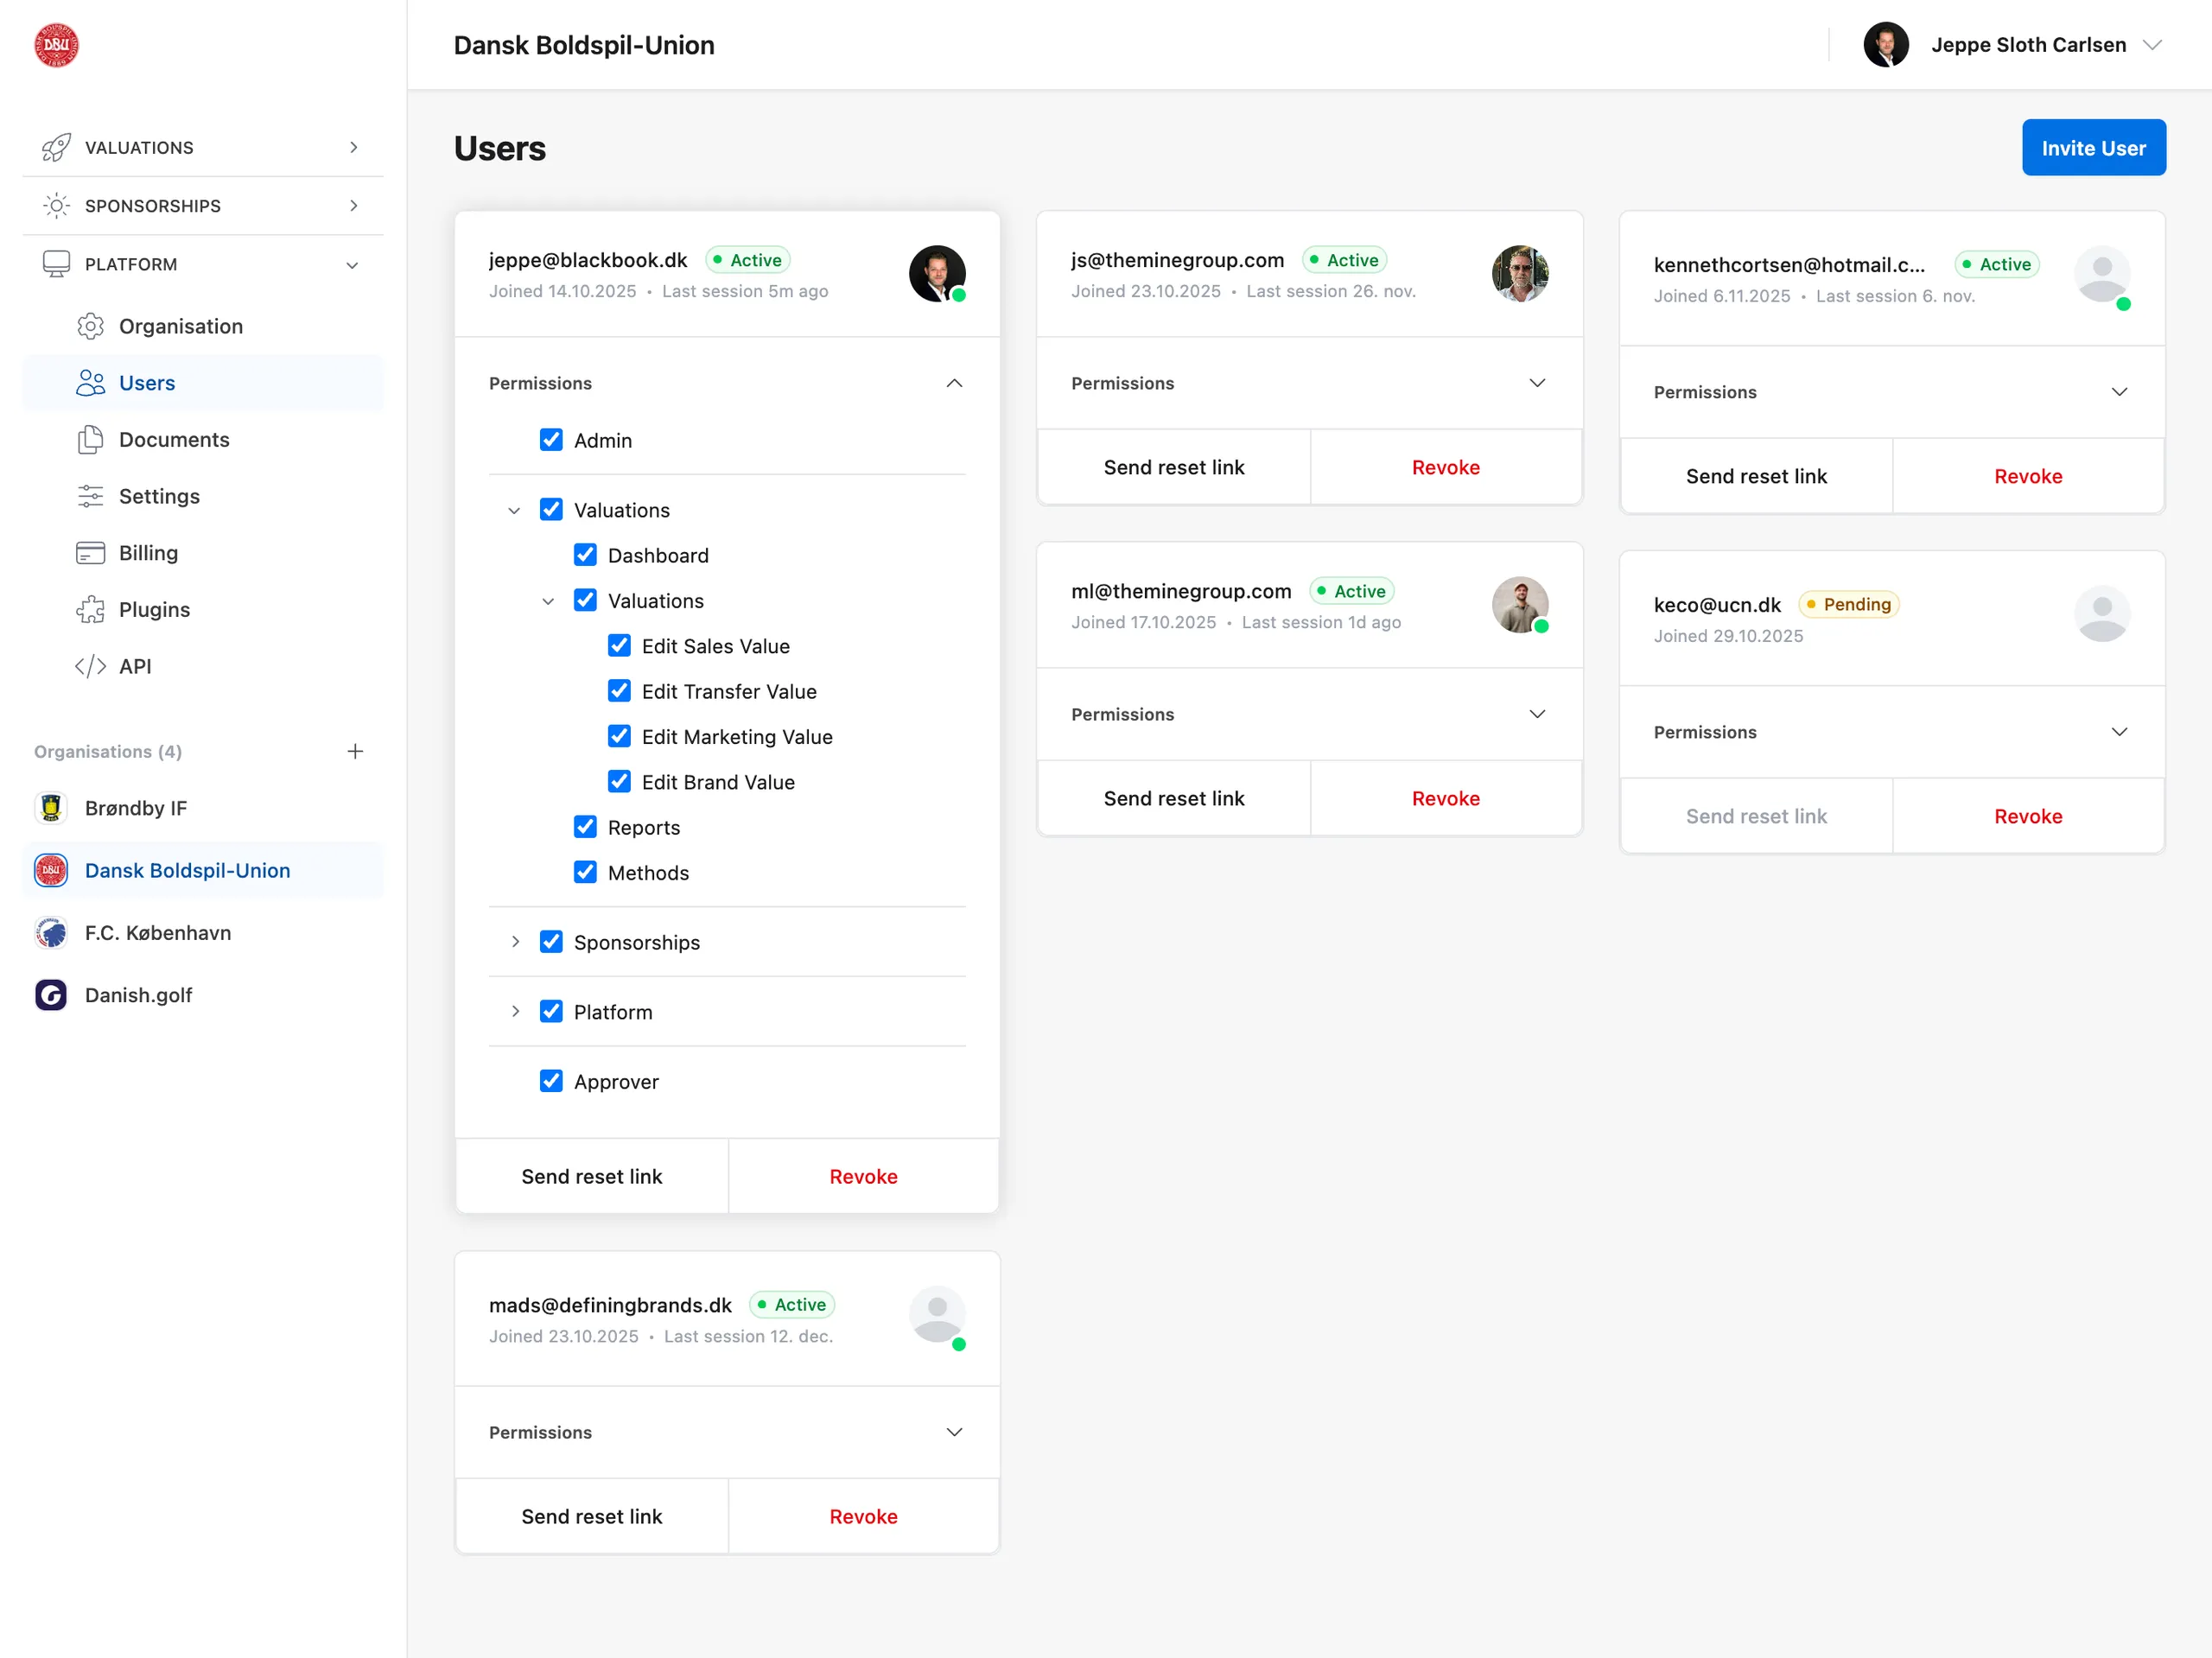Uncheck the Methods permission checkbox
Image resolution: width=2212 pixels, height=1658 pixels.
[x=585, y=872]
